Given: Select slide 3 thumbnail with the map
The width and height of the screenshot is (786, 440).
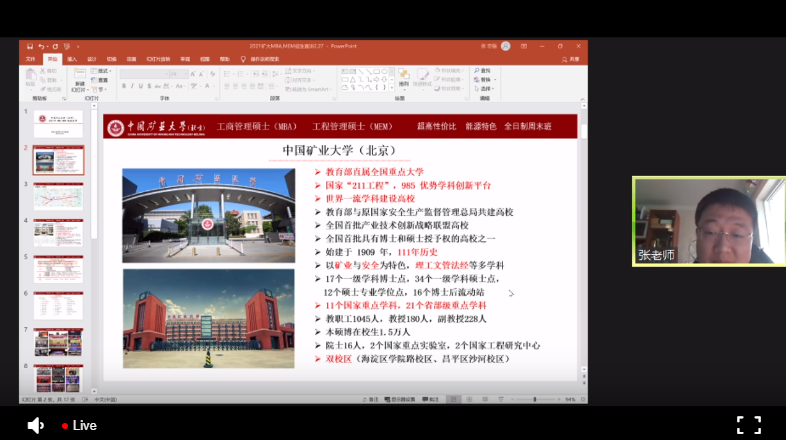Looking at the screenshot, I should pos(58,196).
